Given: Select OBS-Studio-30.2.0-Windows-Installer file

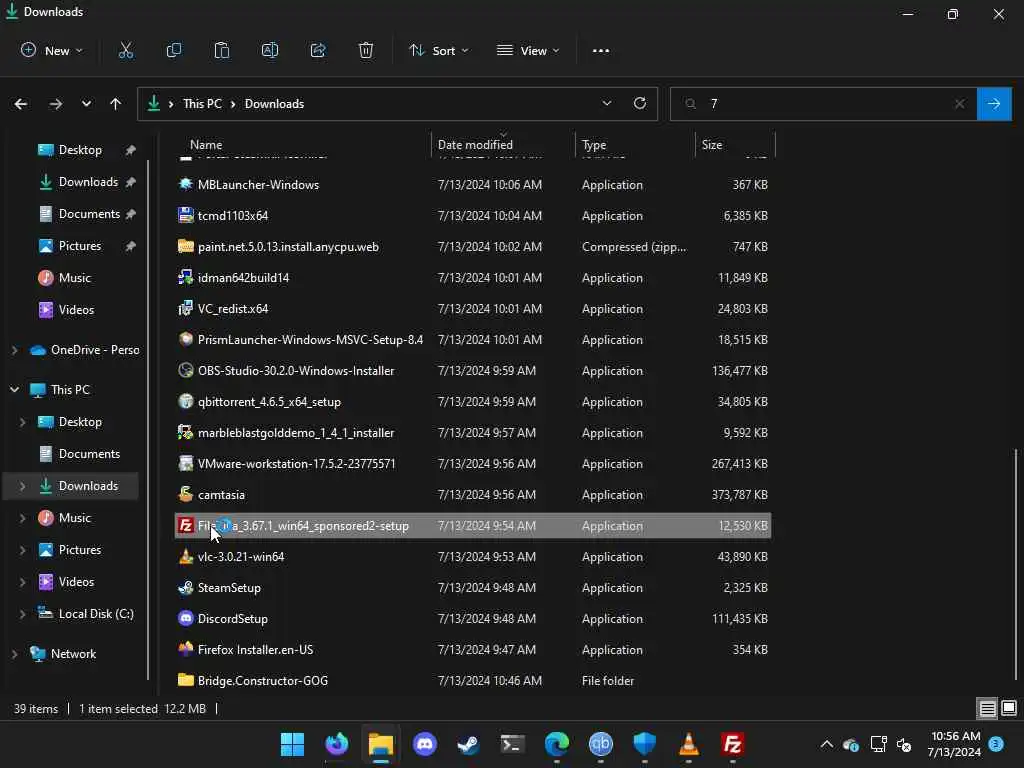Looking at the screenshot, I should point(473,371).
